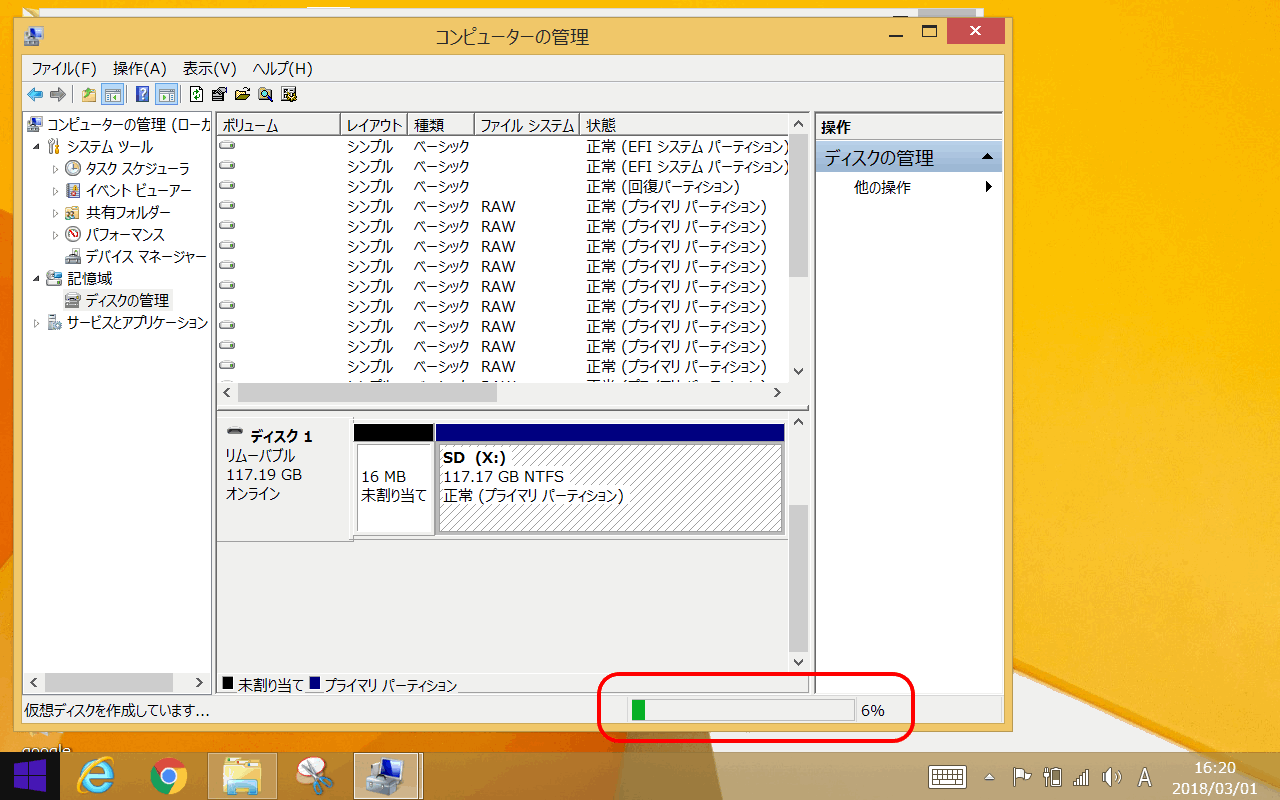Expand the サービスとアプリケーション node
1280x800 pixels.
pos(37,323)
